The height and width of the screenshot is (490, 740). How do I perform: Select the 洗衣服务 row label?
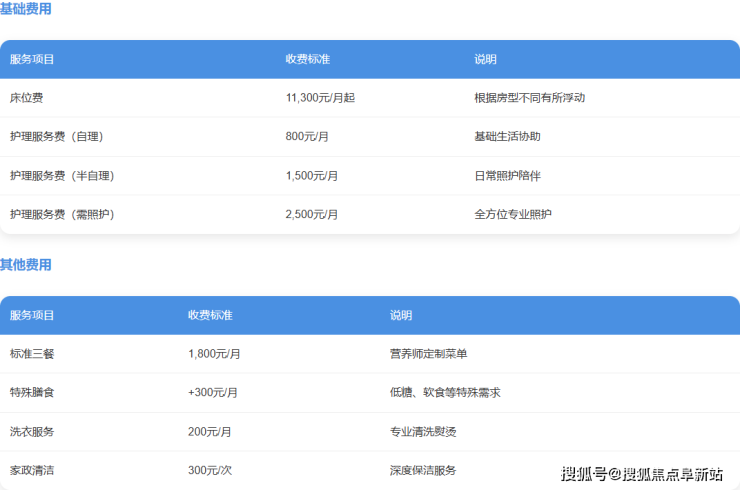click(x=32, y=431)
